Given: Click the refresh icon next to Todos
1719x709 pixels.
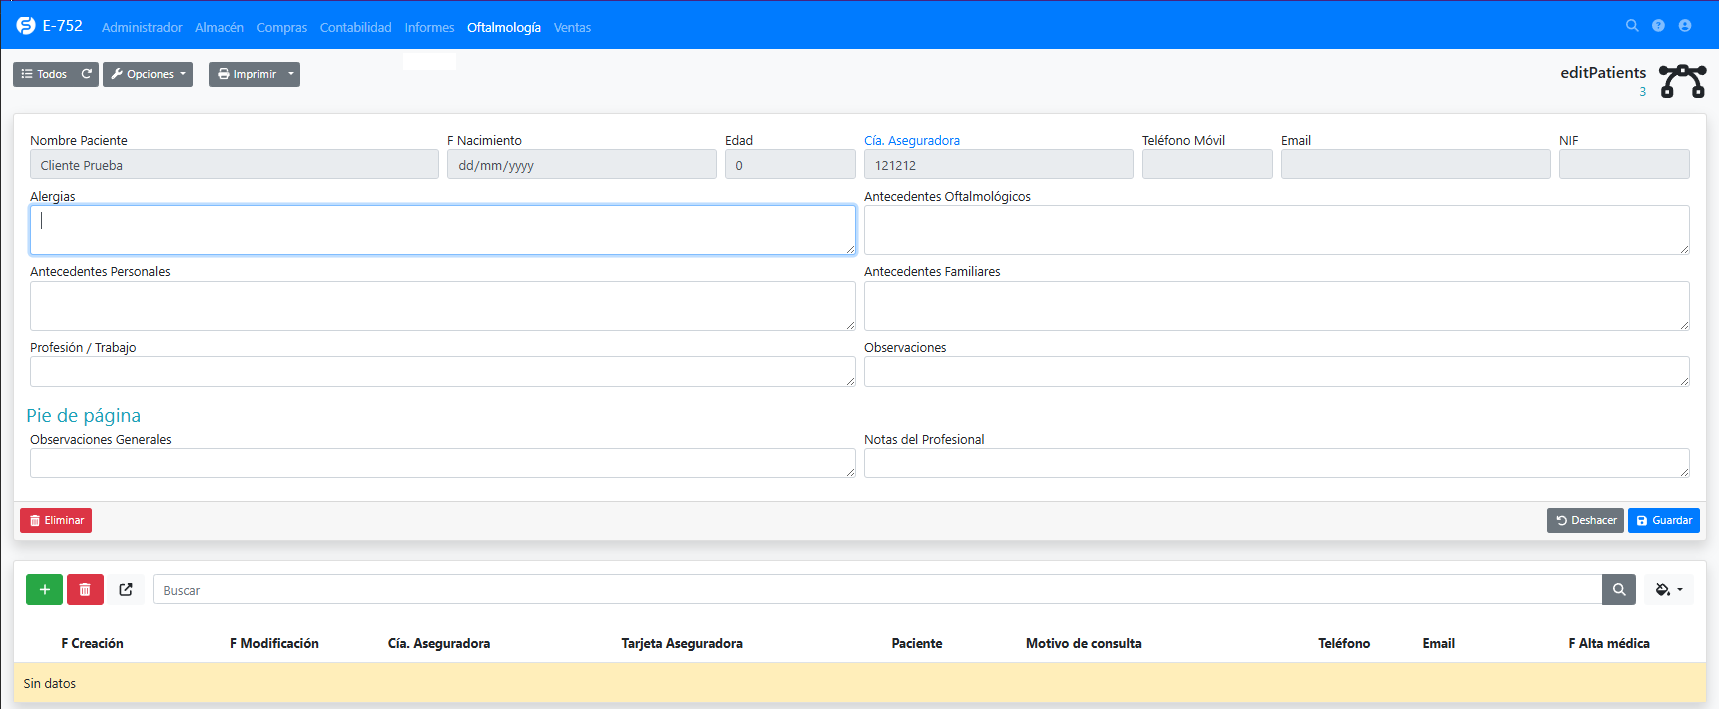Looking at the screenshot, I should pyautogui.click(x=87, y=74).
